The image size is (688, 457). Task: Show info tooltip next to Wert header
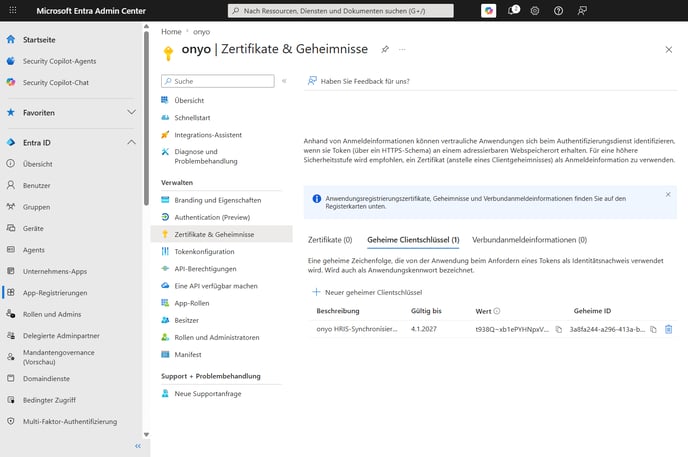click(x=497, y=311)
